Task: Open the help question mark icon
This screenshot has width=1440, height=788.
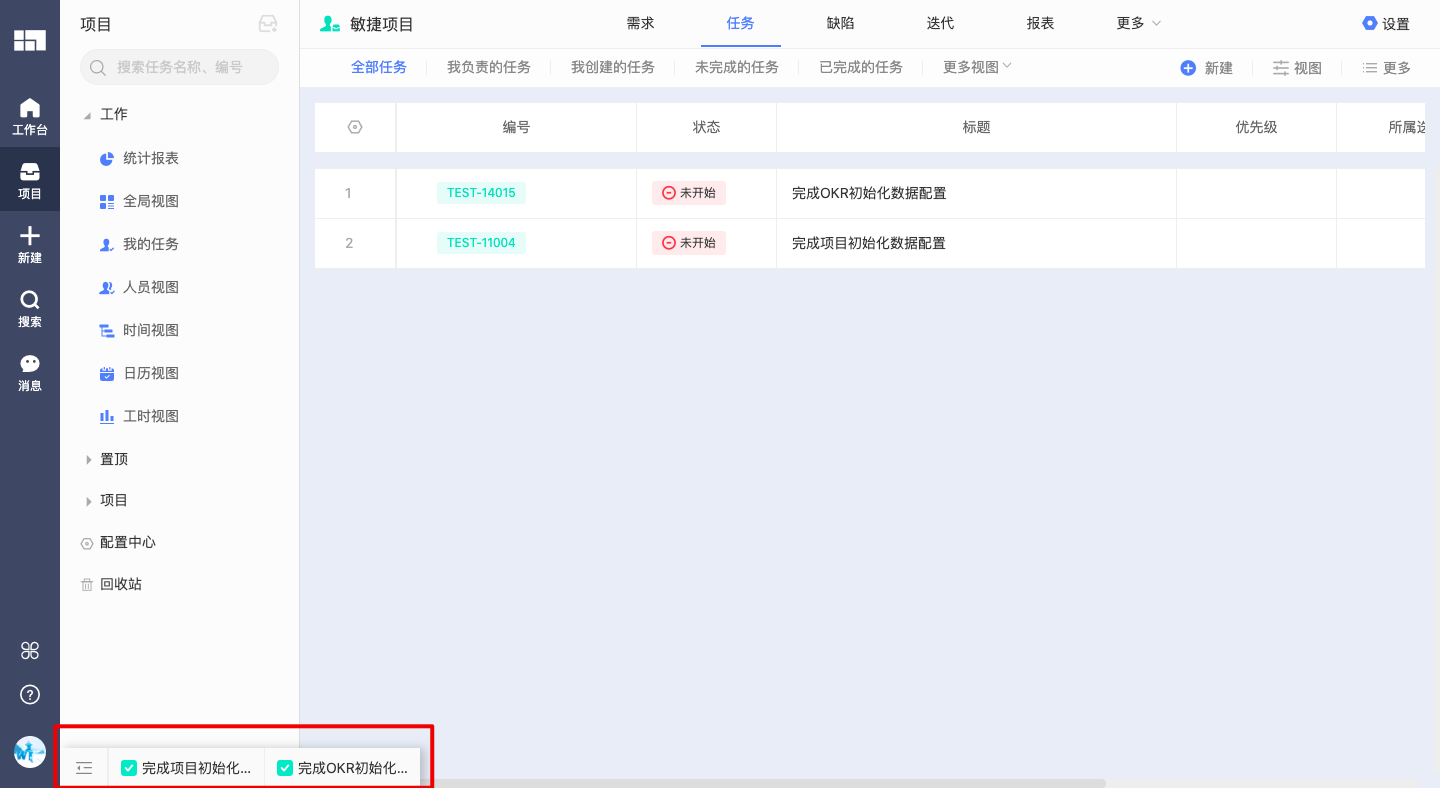Action: point(30,695)
